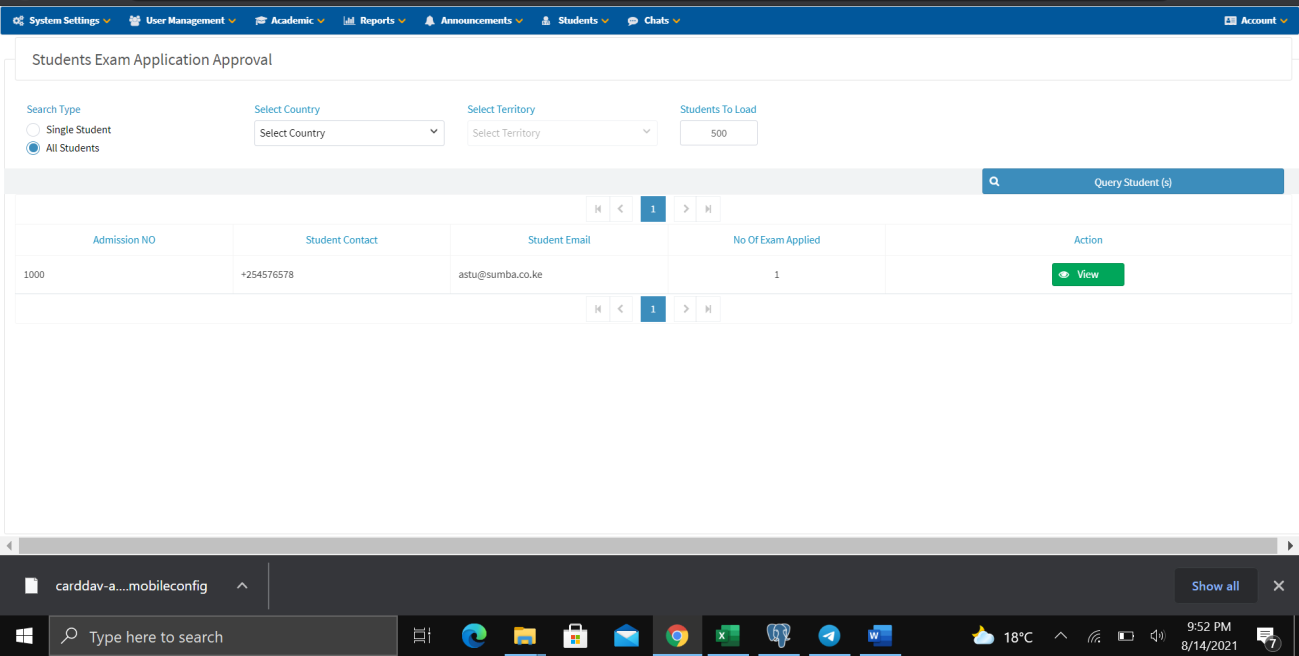Open Telegram from the taskbar
Screen dimensions: 1299x656
(829, 636)
